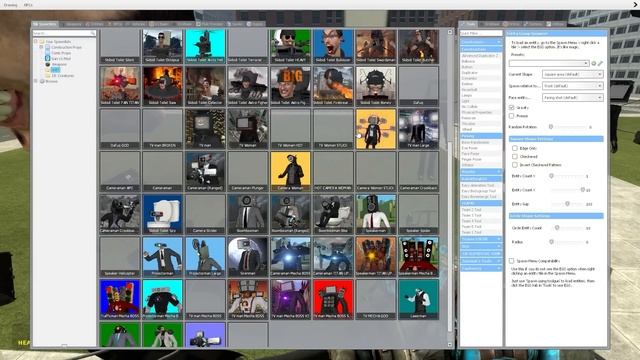
Task: Select the Cameraman (Ranged) icon
Action: point(205,171)
